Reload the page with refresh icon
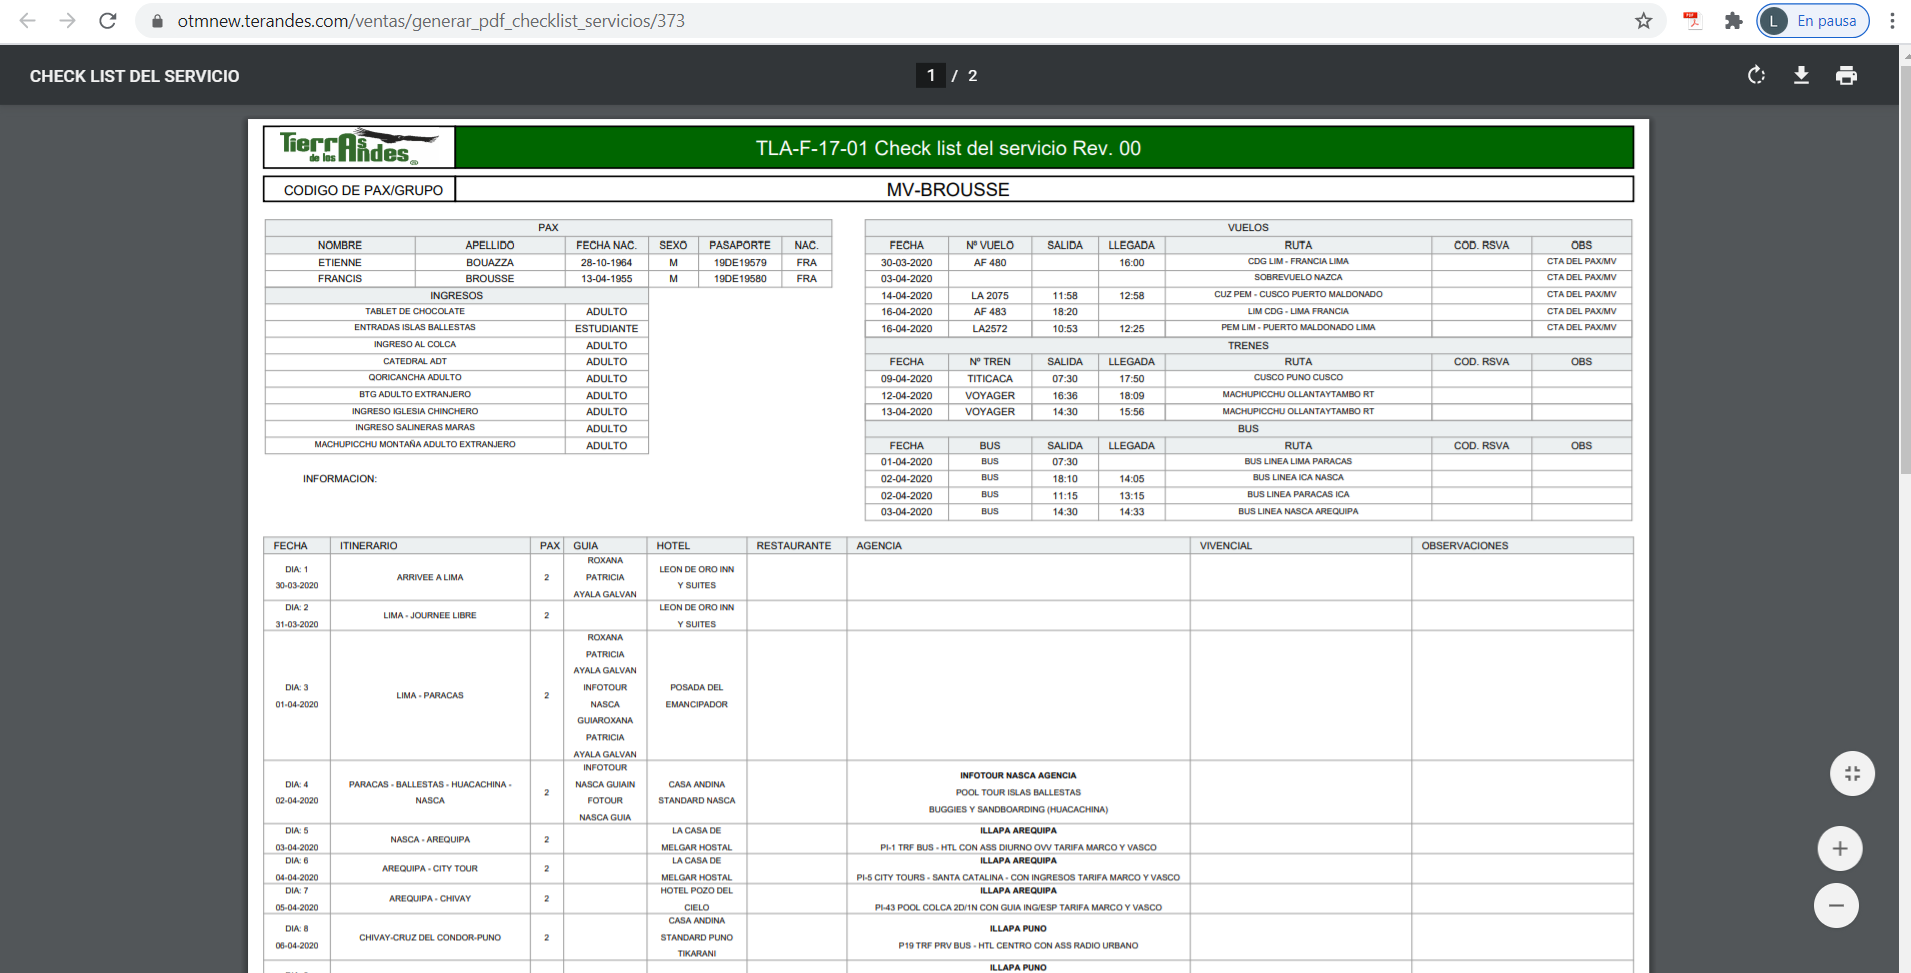The width and height of the screenshot is (1911, 973). tap(108, 21)
